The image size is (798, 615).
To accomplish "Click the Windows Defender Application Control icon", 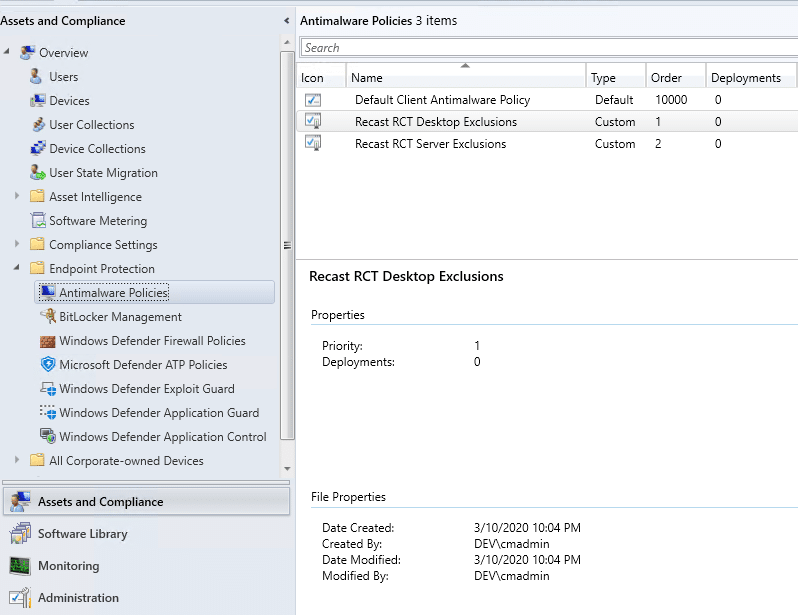I will click(48, 437).
